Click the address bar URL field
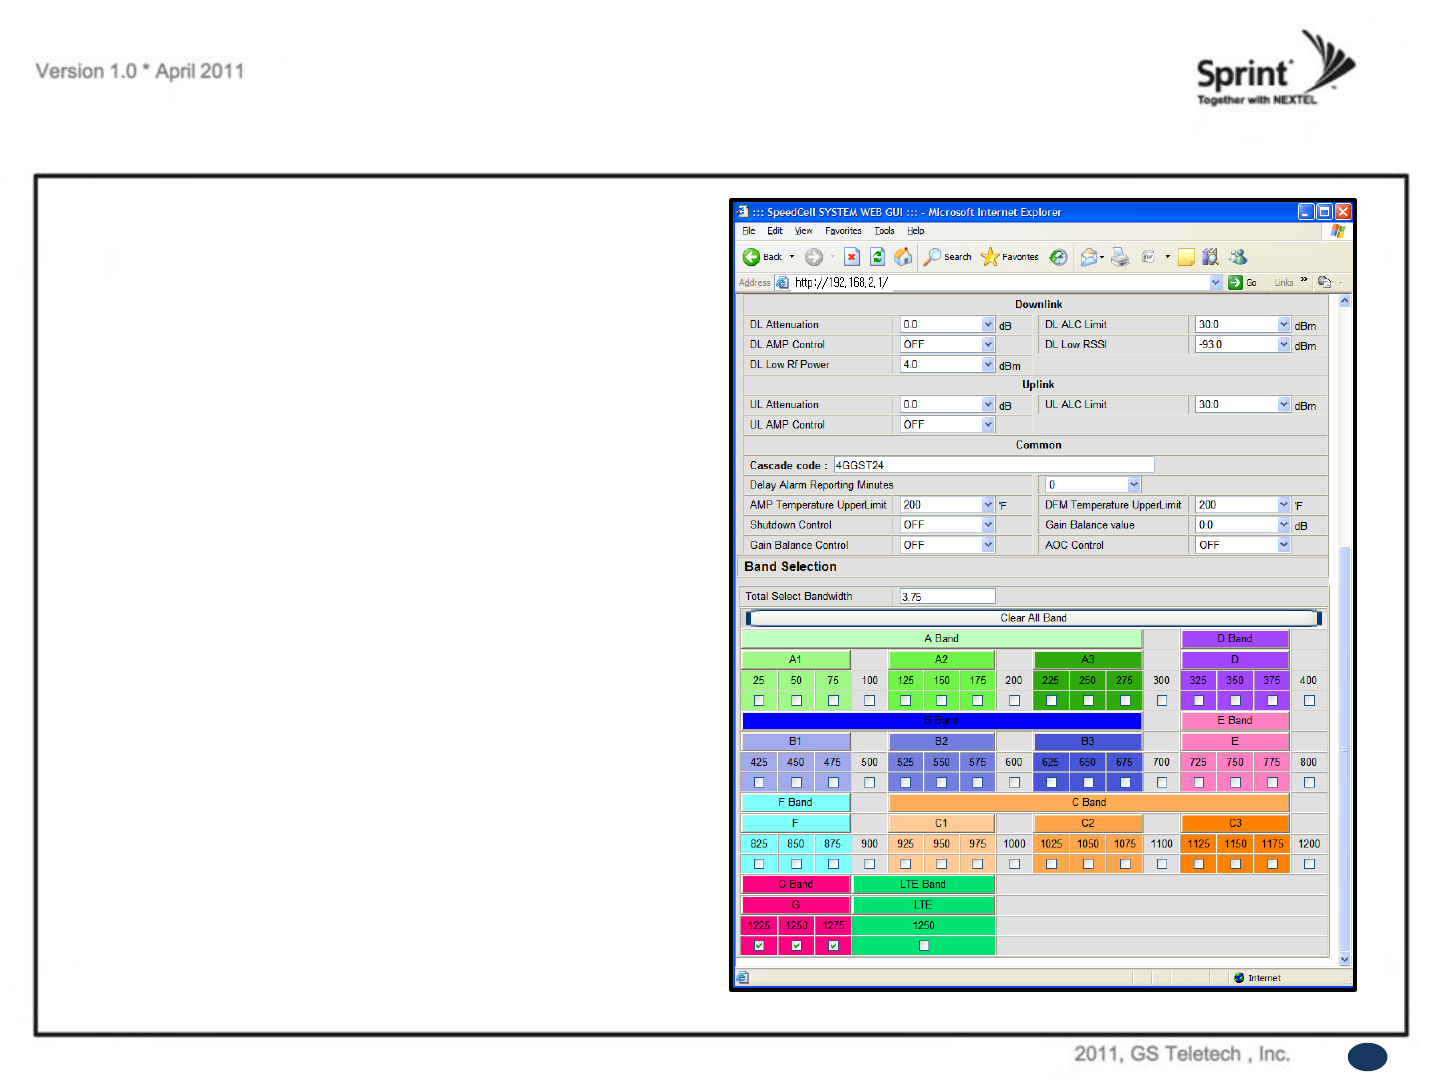Screen dimensions: 1440x1080 coord(1000,283)
